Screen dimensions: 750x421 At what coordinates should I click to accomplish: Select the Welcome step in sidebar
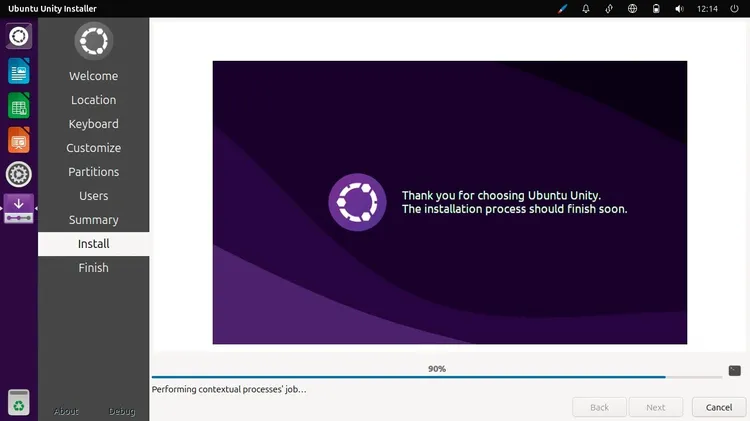click(x=93, y=76)
